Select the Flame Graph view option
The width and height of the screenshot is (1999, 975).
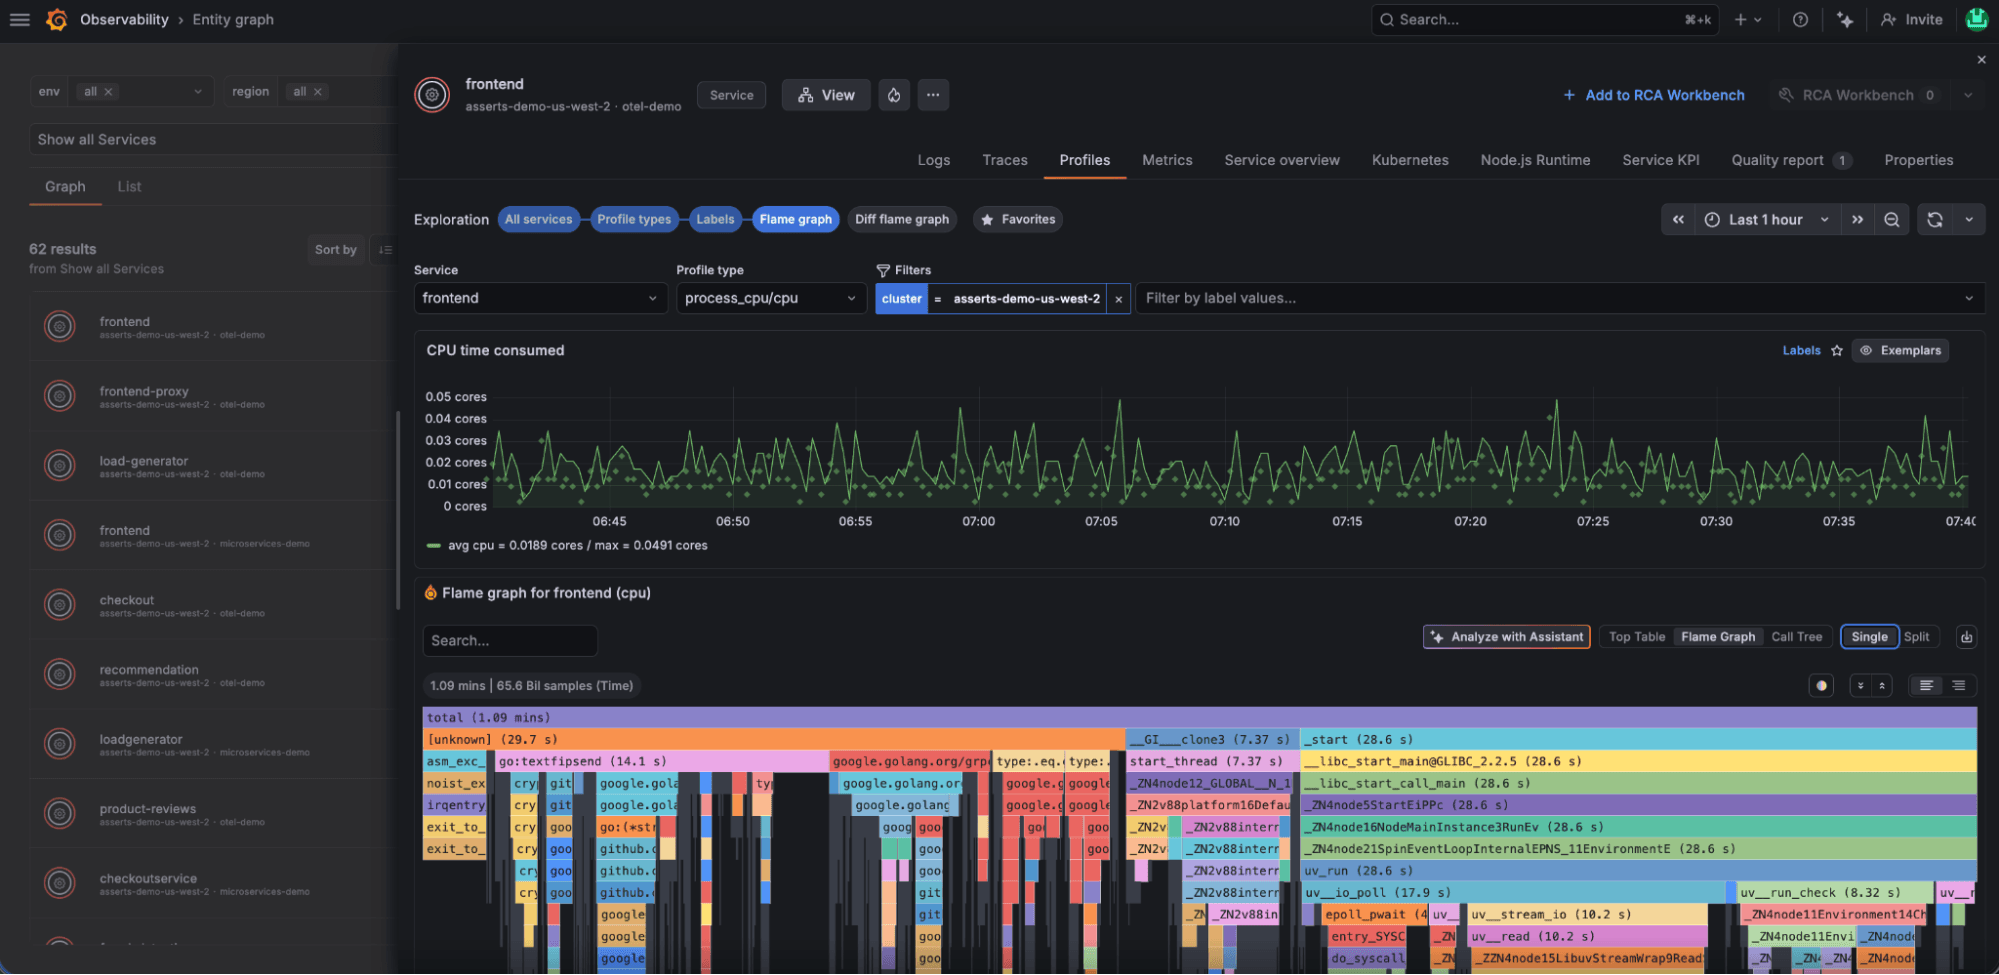click(x=1718, y=637)
